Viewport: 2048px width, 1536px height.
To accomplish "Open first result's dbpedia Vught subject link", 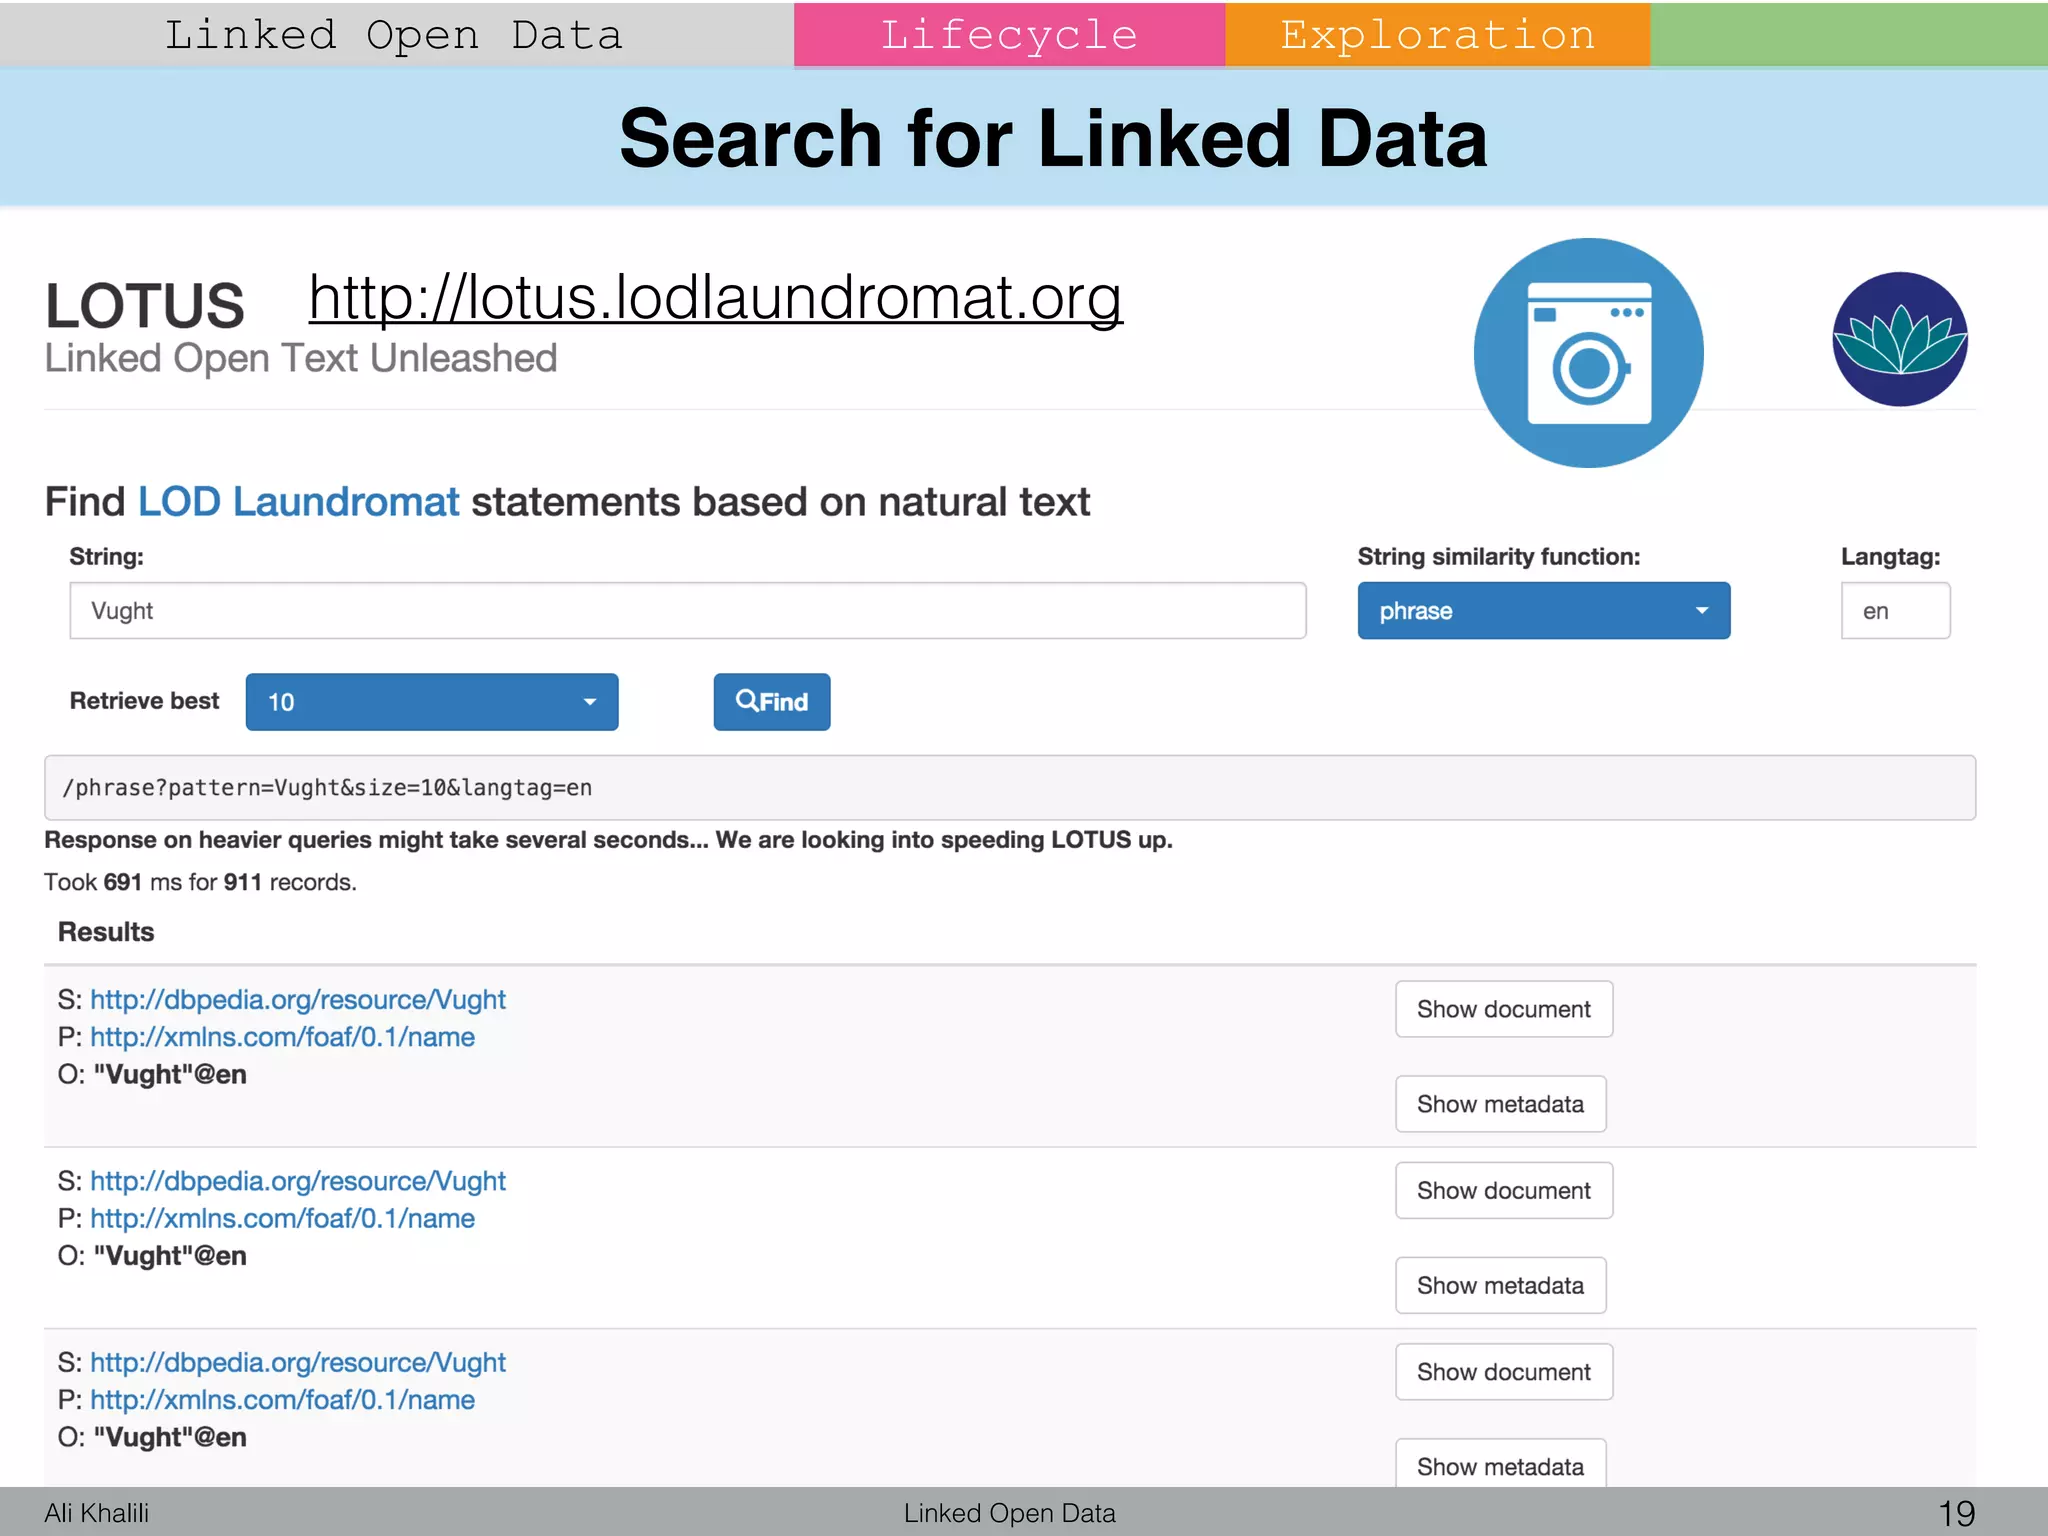I will (298, 1000).
